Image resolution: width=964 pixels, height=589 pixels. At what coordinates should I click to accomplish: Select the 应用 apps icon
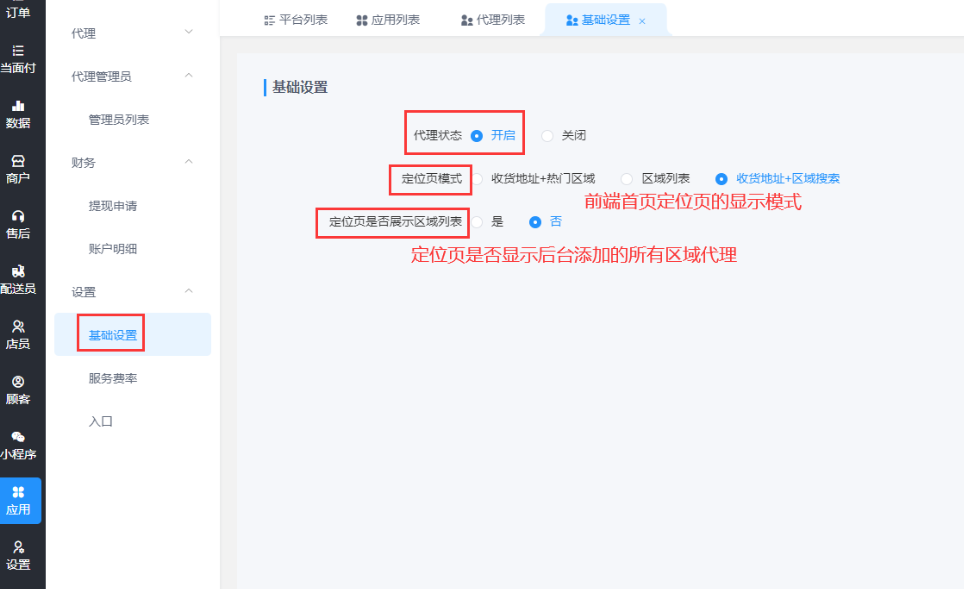(18, 492)
